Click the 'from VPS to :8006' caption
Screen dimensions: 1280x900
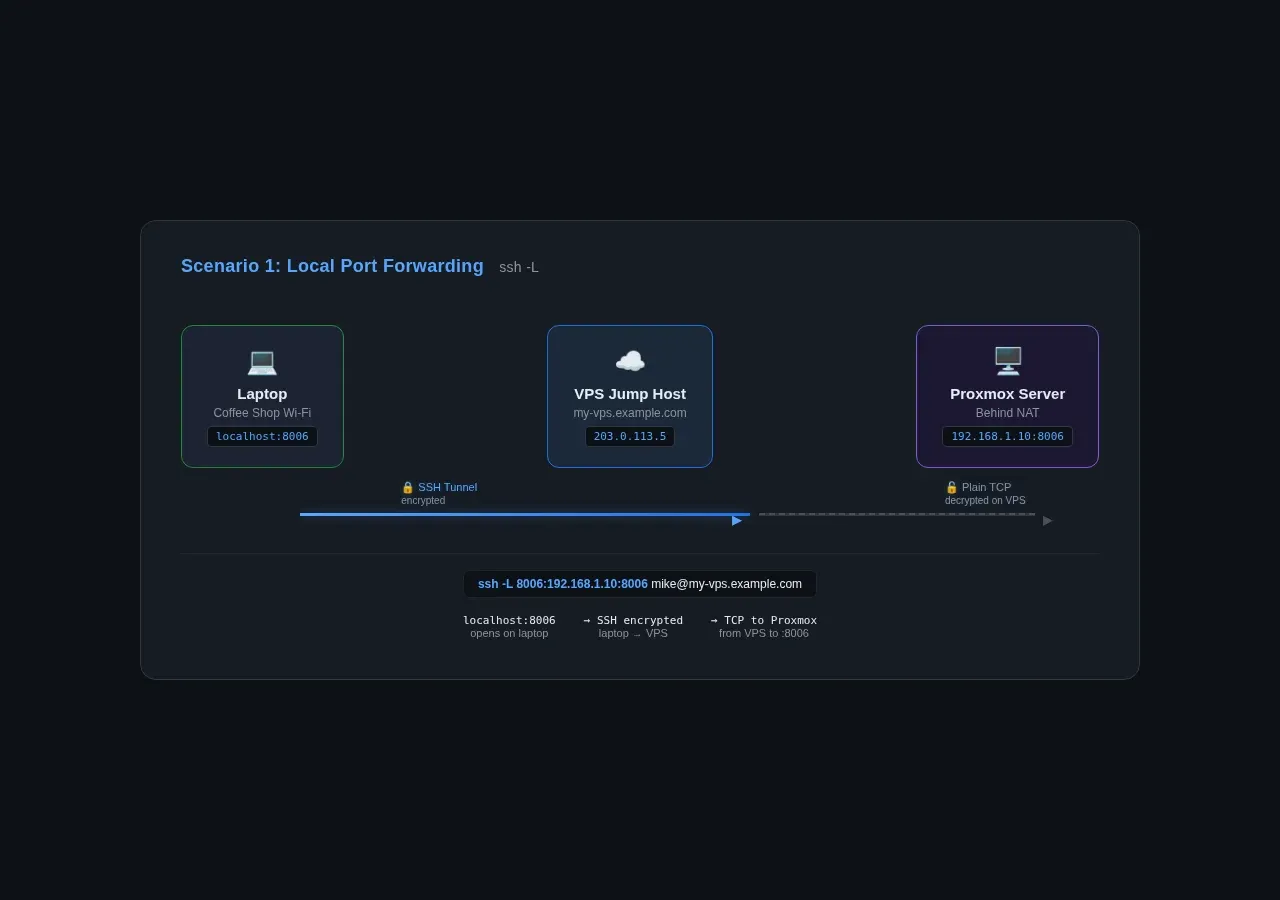(764, 633)
